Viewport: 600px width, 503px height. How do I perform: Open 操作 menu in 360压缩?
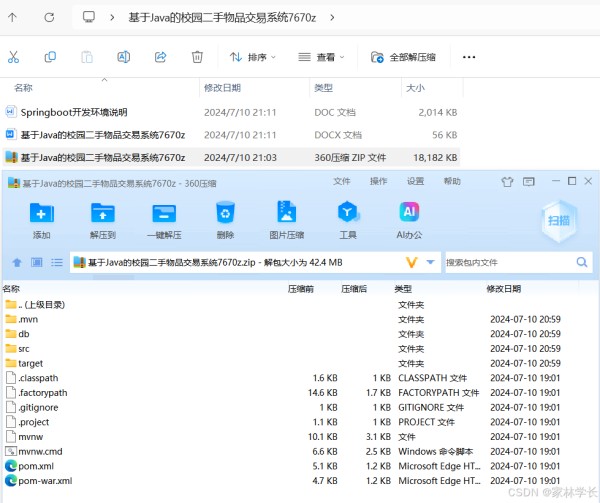coord(378,181)
